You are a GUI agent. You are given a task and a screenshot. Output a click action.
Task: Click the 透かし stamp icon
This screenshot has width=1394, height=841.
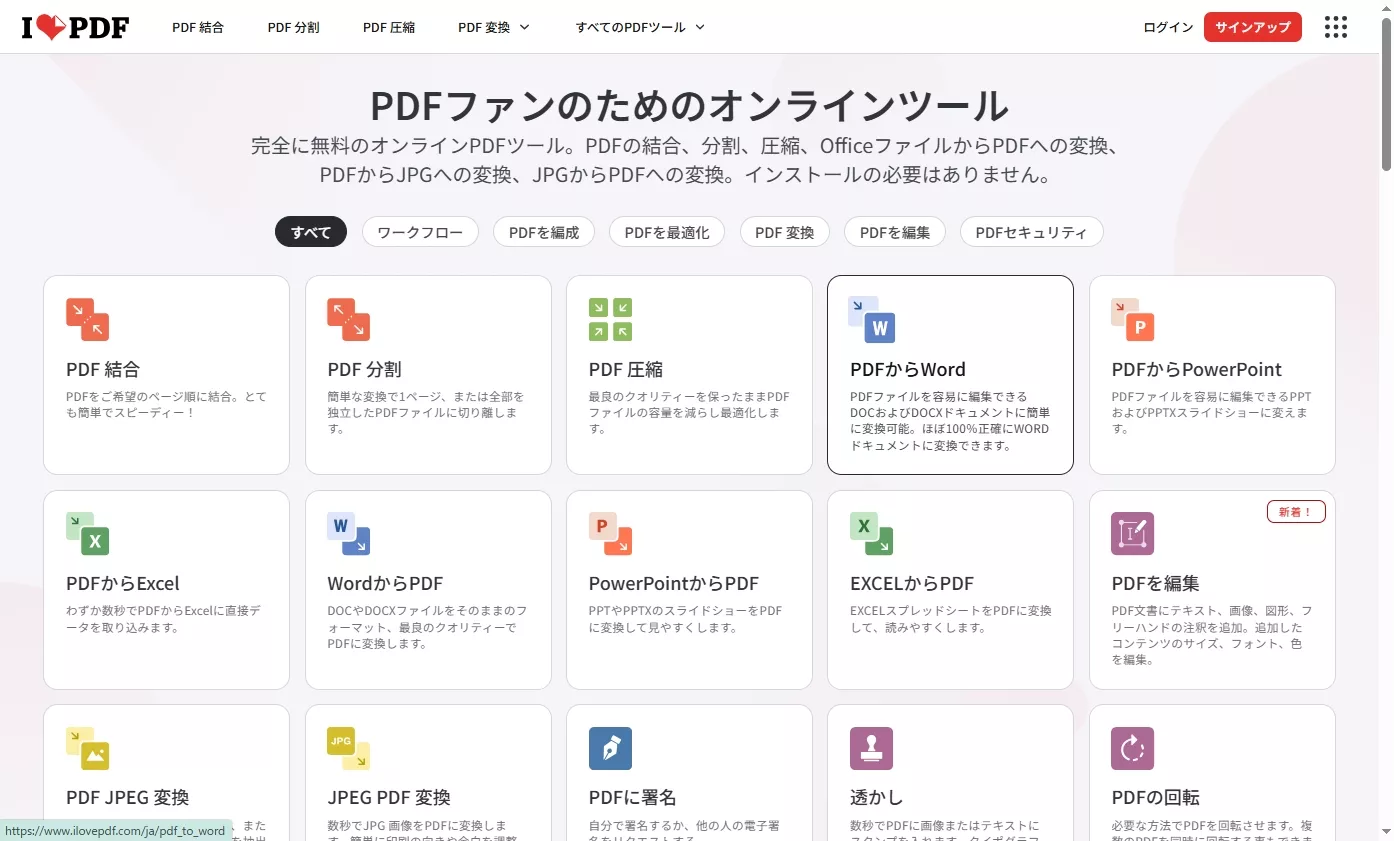[x=871, y=748]
